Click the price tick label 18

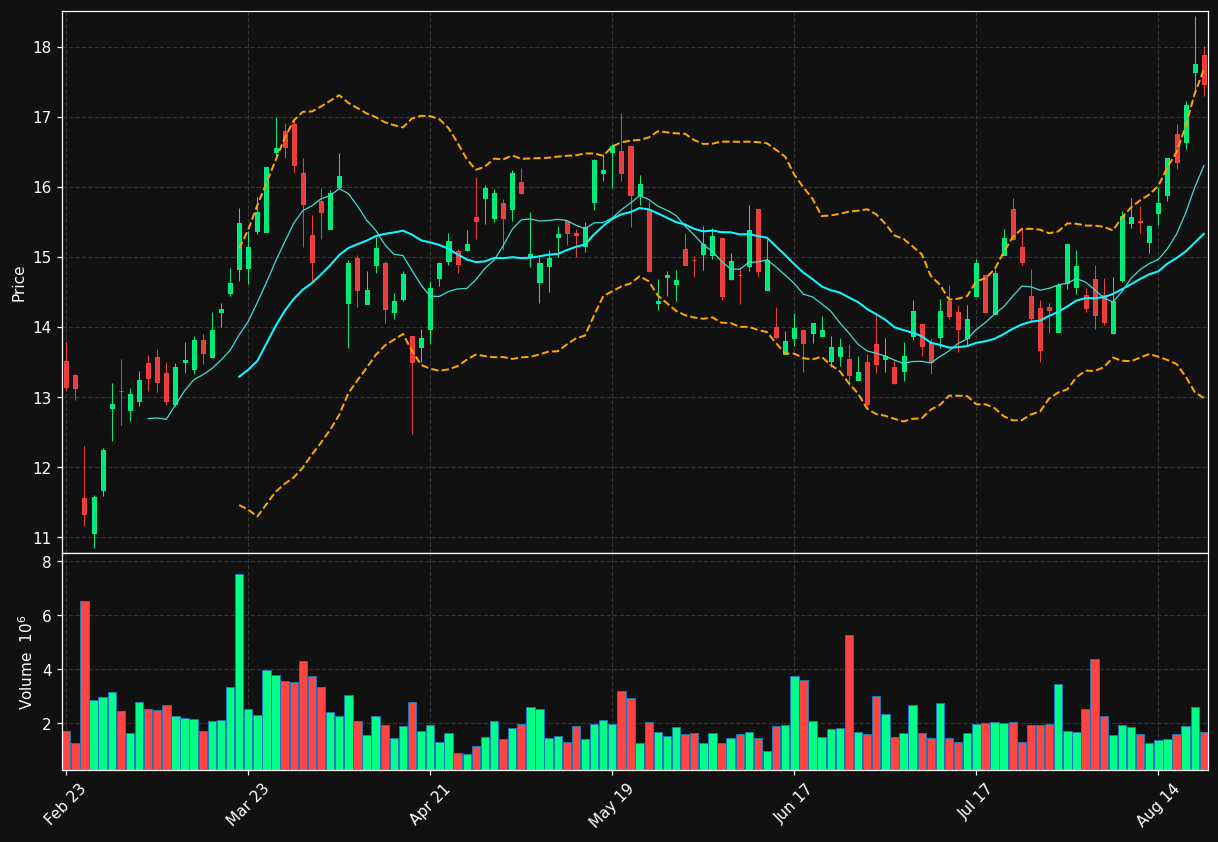pyautogui.click(x=44, y=48)
